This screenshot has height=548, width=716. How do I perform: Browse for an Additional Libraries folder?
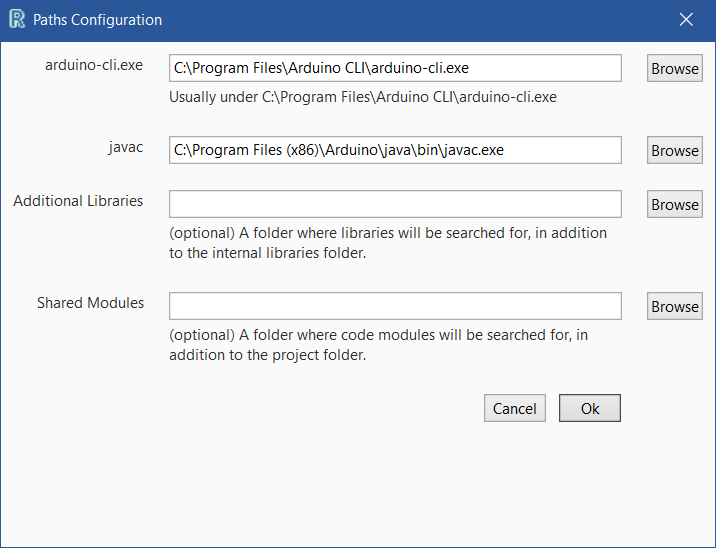click(x=675, y=204)
